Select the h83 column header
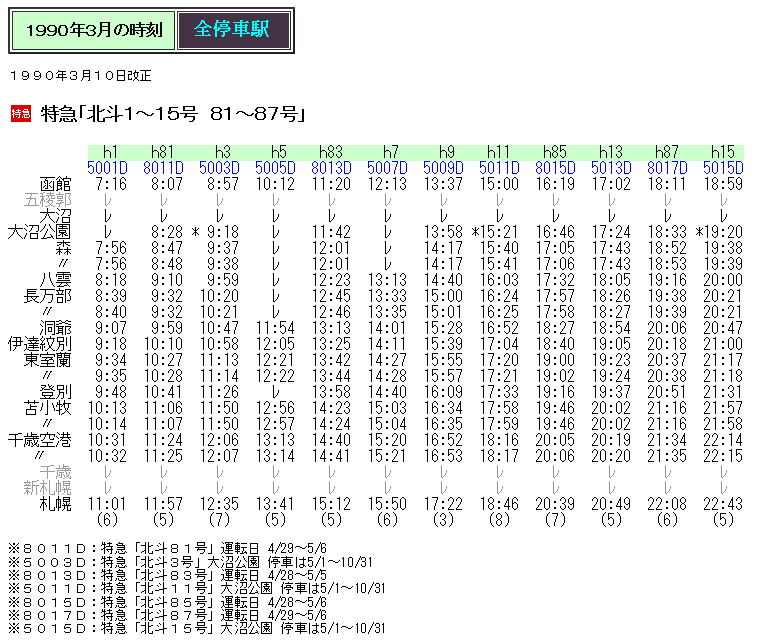Screen dimensions: 760x641 [x=331, y=152]
